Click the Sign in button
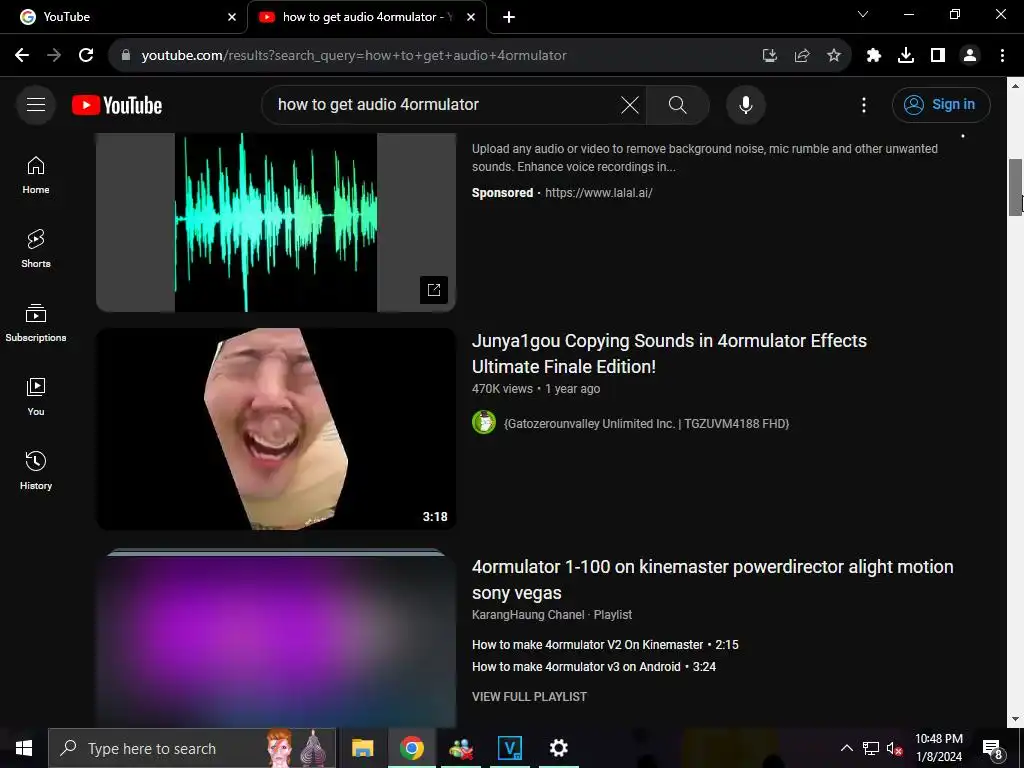The width and height of the screenshot is (1024, 768). pyautogui.click(x=940, y=104)
